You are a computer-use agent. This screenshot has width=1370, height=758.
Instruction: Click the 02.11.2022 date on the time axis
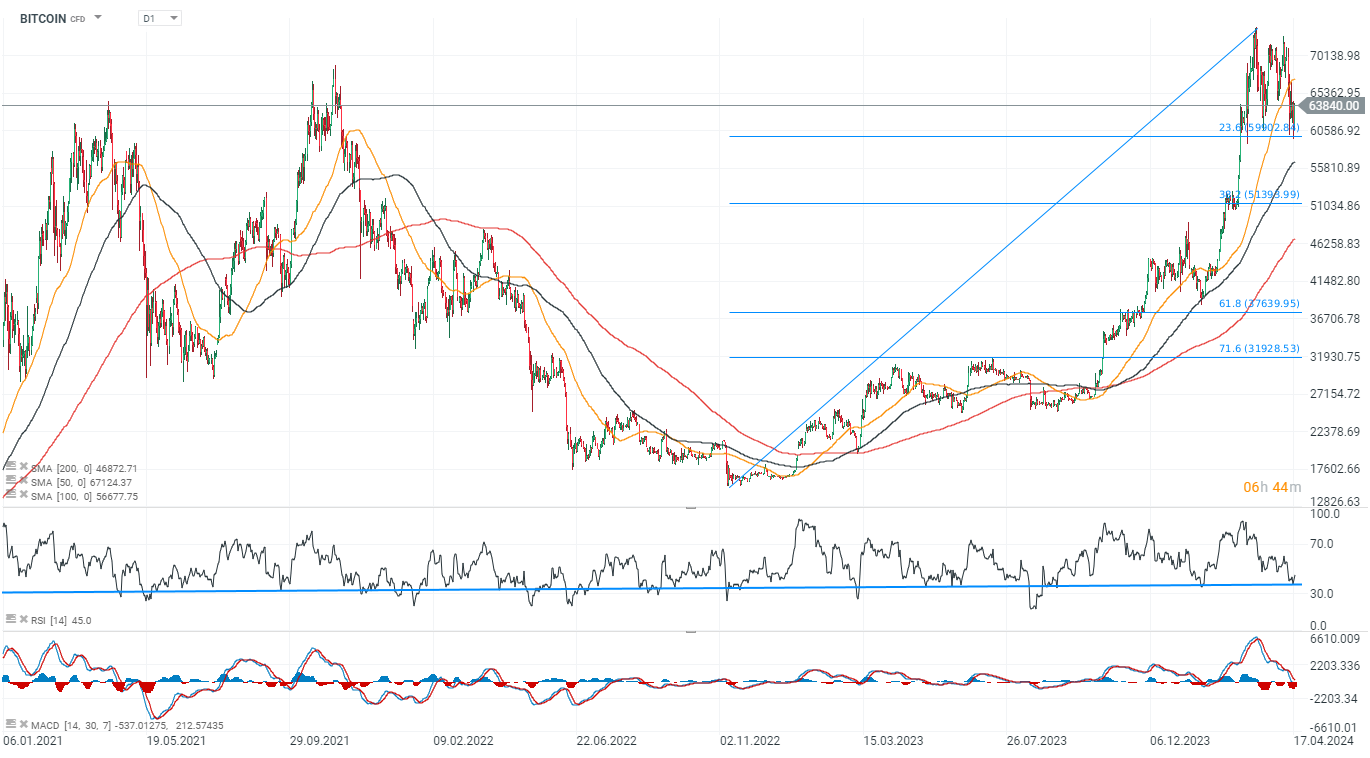coord(749,741)
